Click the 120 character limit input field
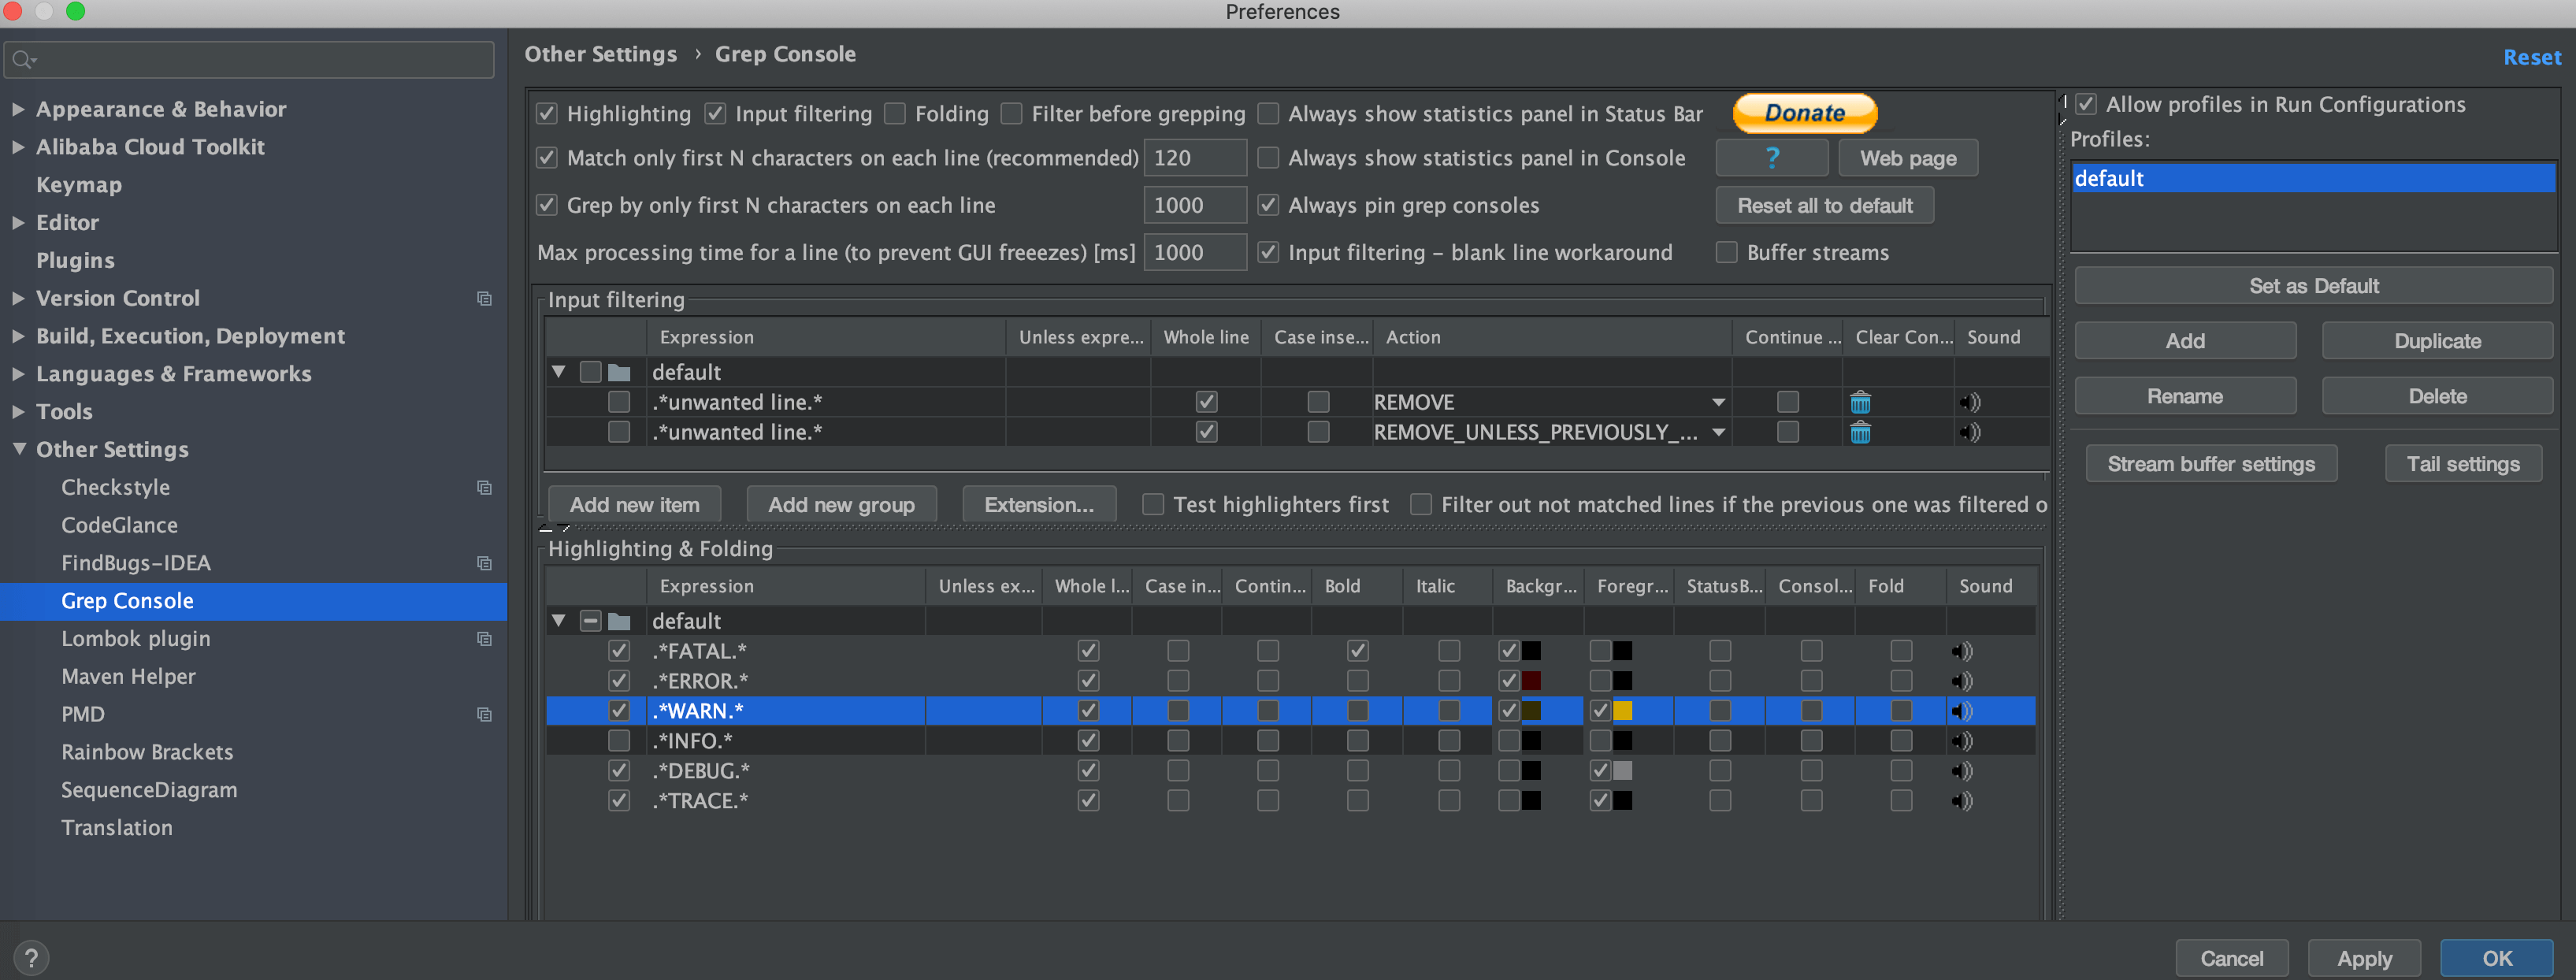2576x980 pixels. (x=1194, y=157)
